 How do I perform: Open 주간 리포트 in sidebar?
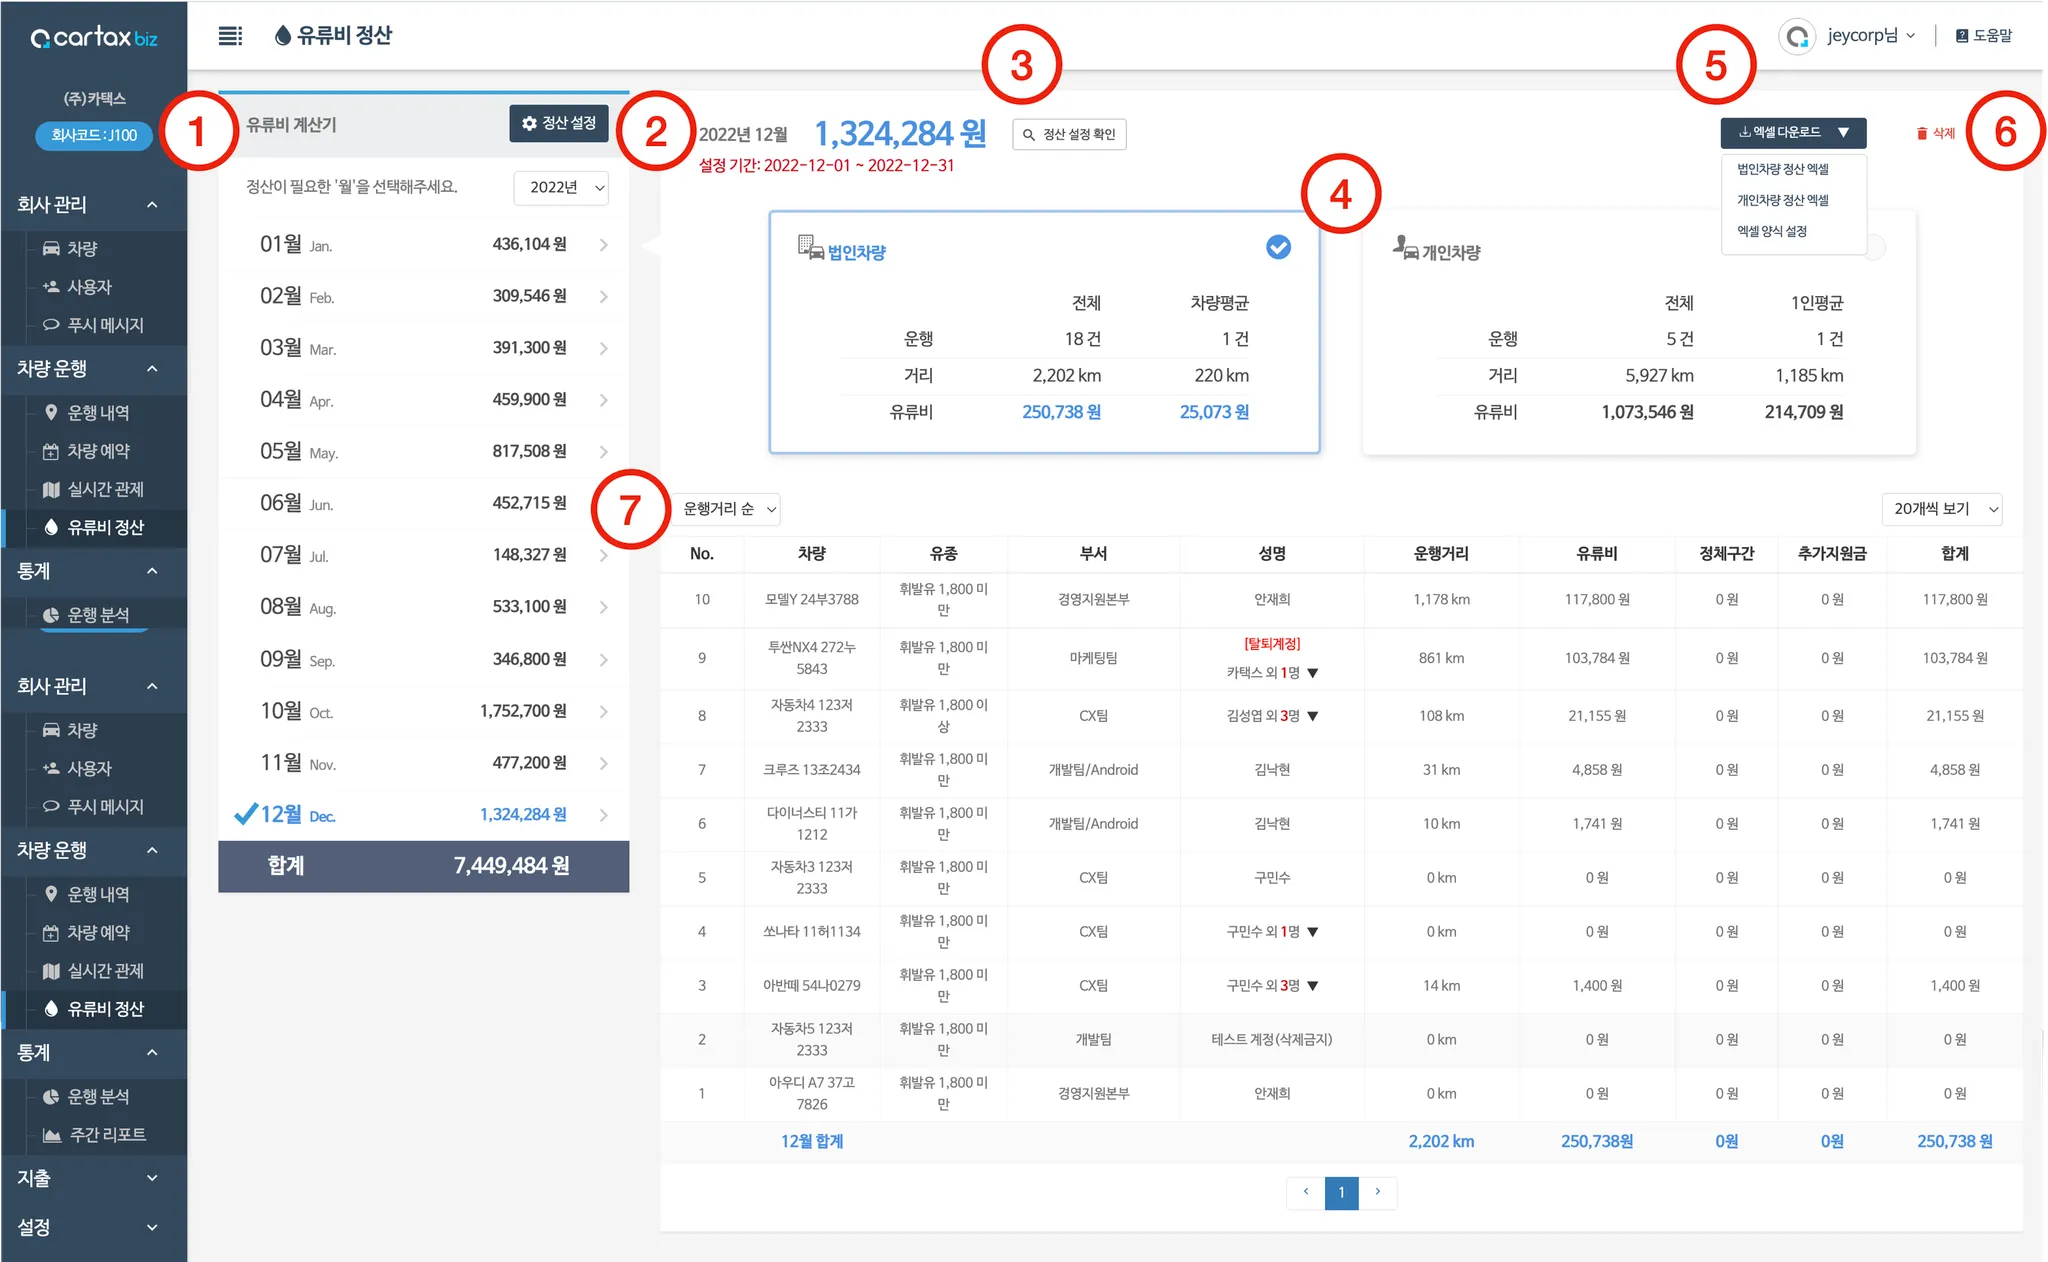[x=107, y=1135]
